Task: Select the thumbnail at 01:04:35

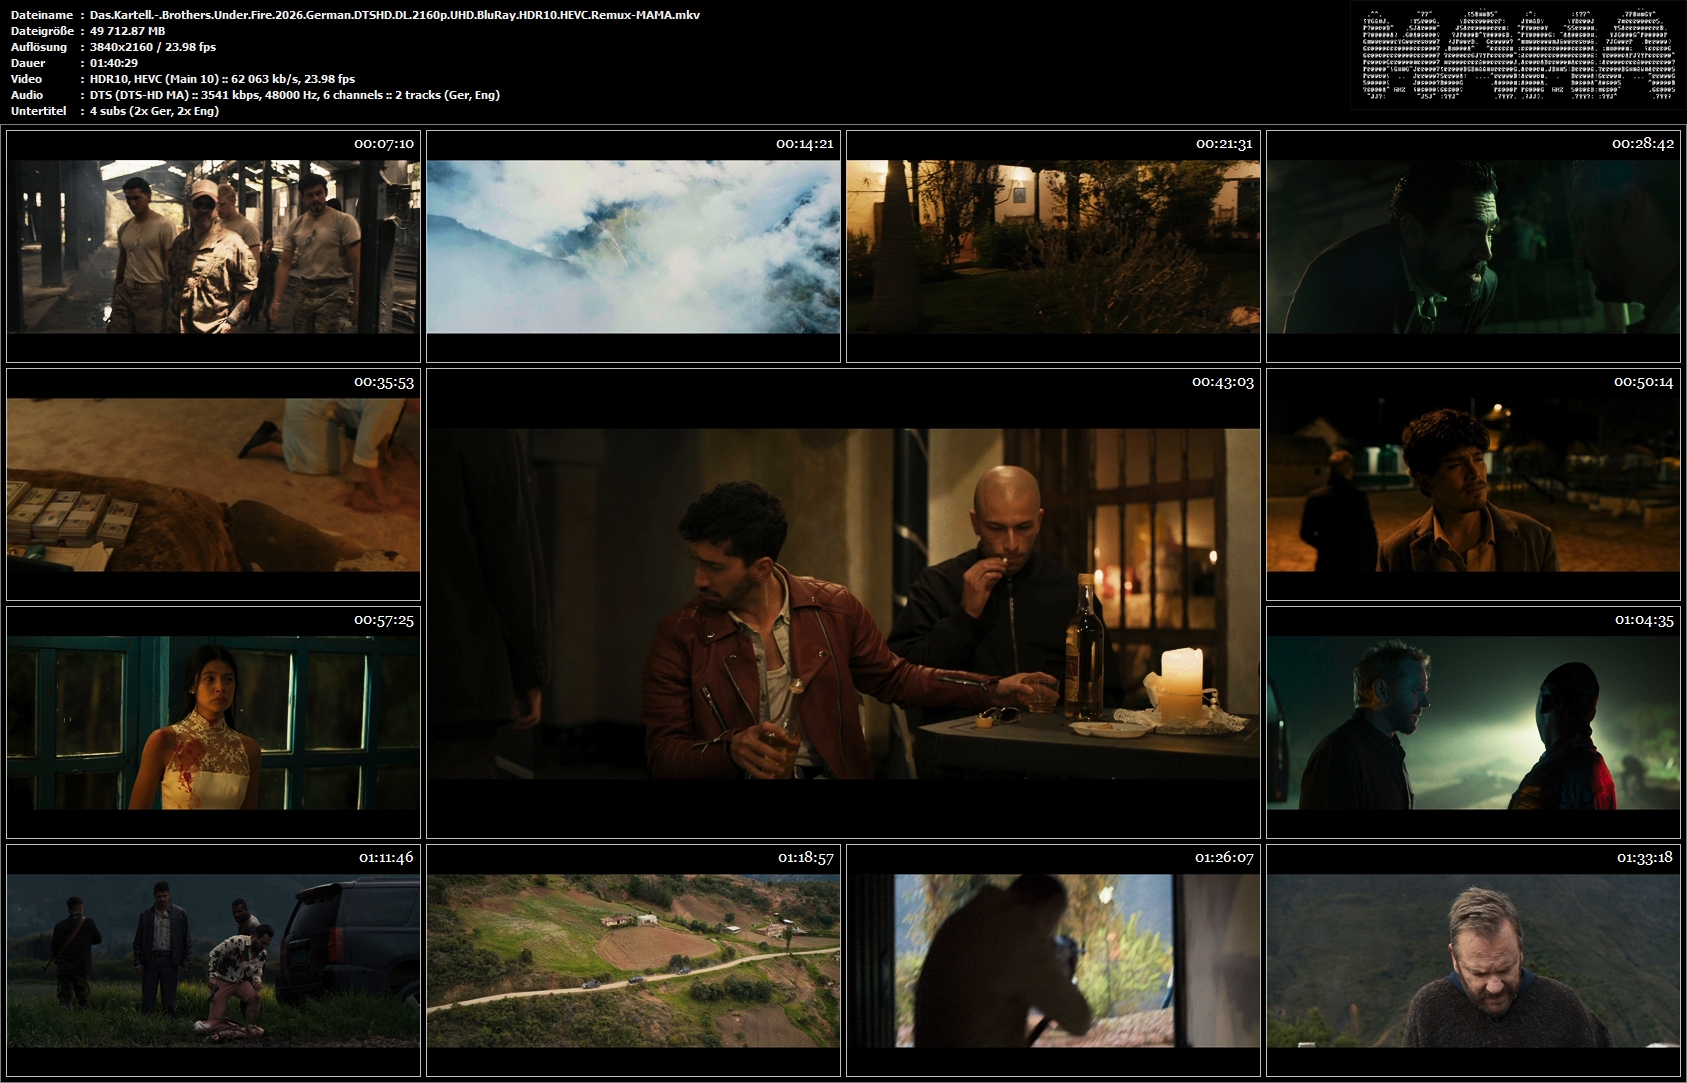Action: coord(1473,722)
